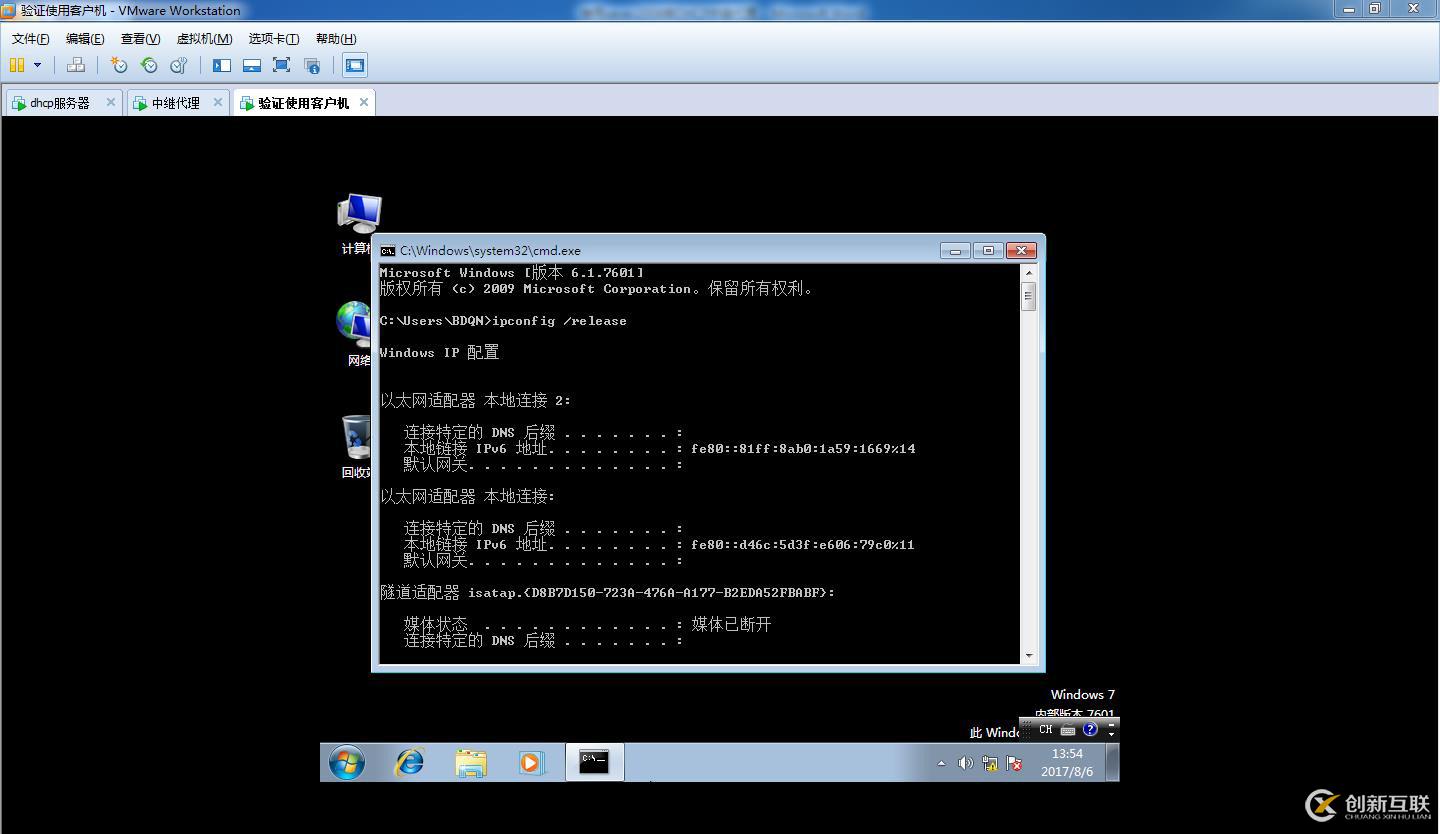Show hidden tray icons arrow
Screen dimensions: 1440x834
click(x=941, y=763)
